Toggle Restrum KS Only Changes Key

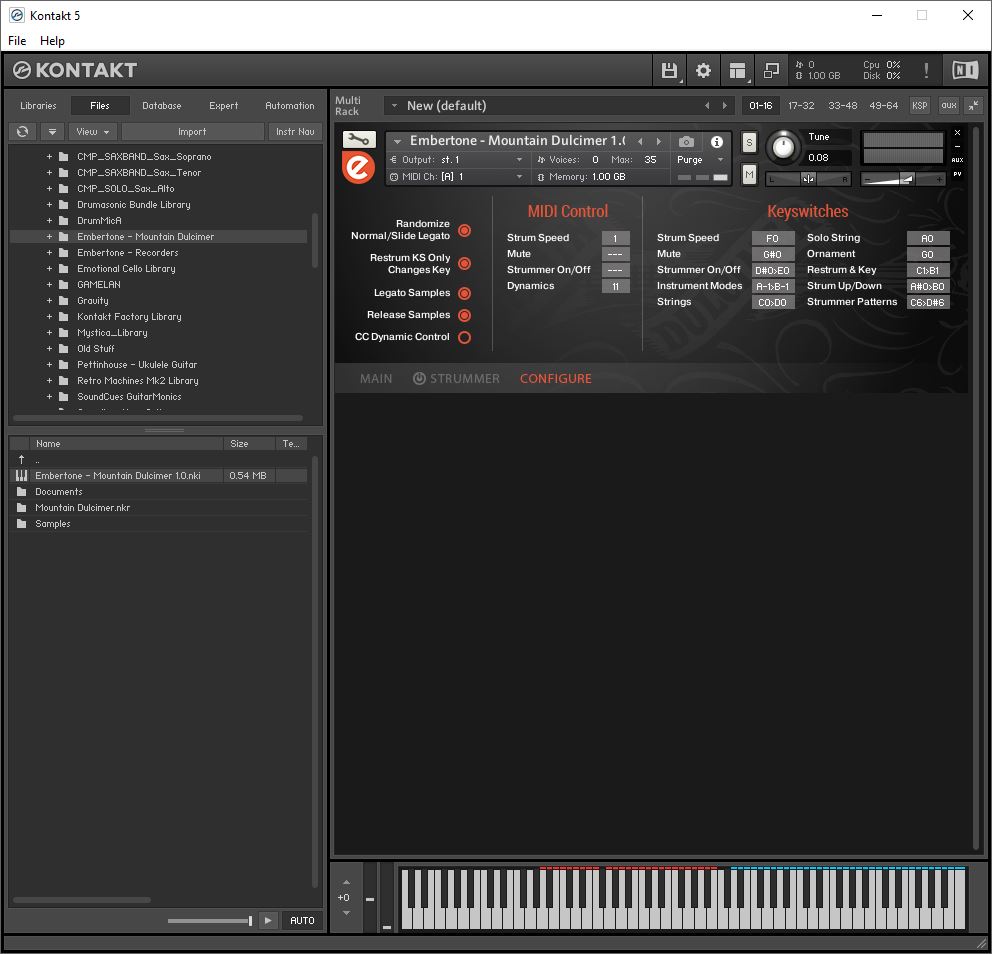[464, 264]
